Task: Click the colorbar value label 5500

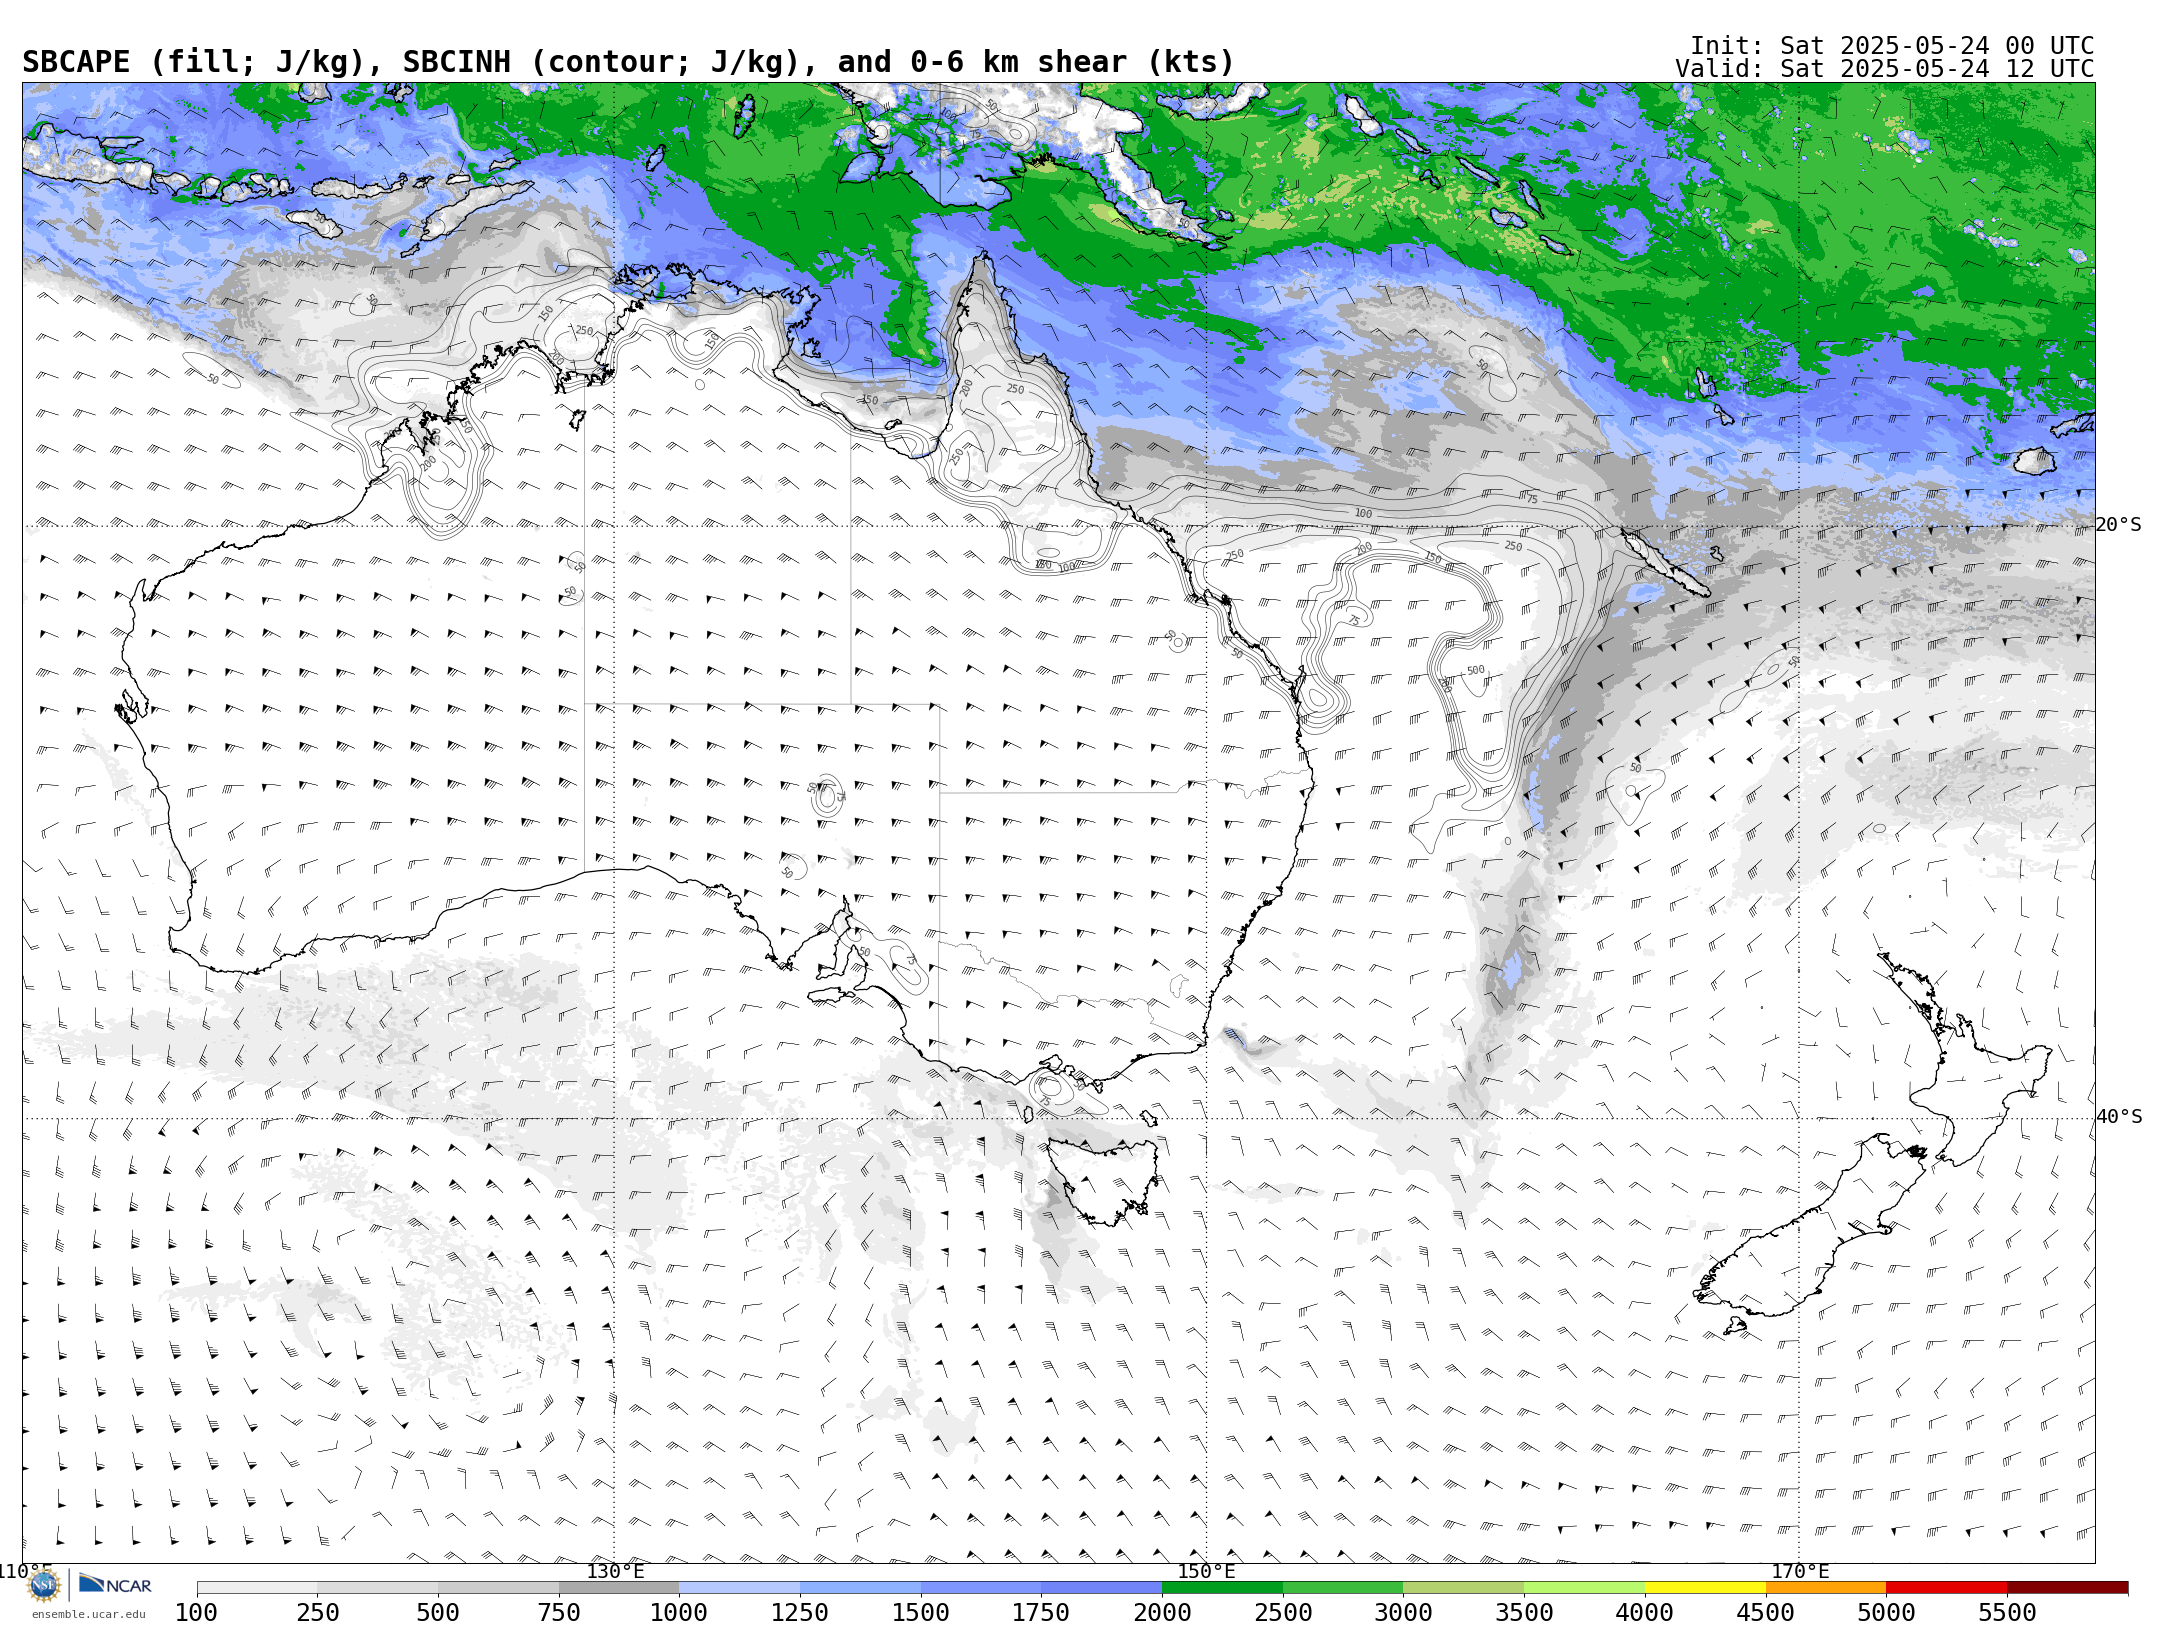Action: [x=2007, y=1612]
